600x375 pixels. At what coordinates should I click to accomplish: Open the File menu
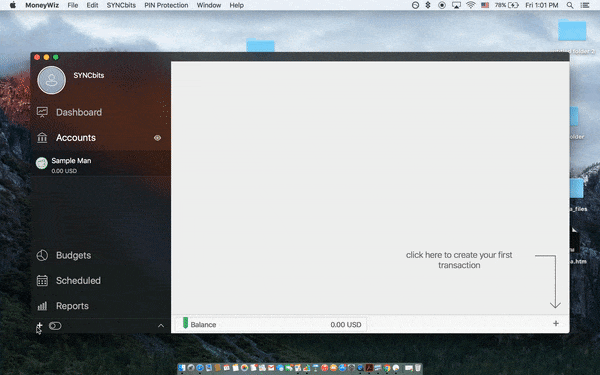(73, 5)
